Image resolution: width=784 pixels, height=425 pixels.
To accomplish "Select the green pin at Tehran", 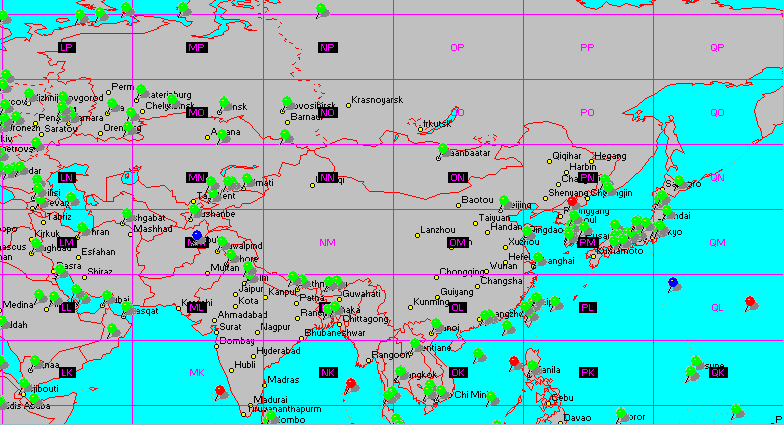I will tap(82, 228).
